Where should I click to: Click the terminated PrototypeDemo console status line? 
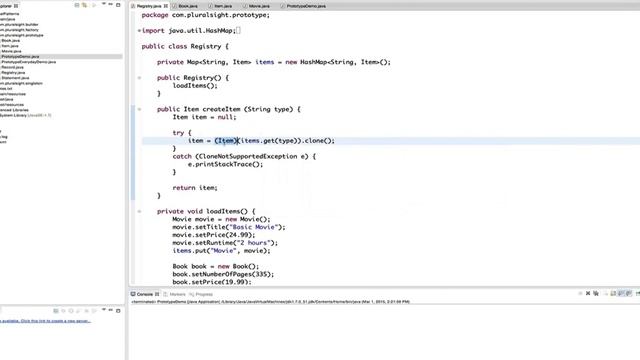coord(270,302)
